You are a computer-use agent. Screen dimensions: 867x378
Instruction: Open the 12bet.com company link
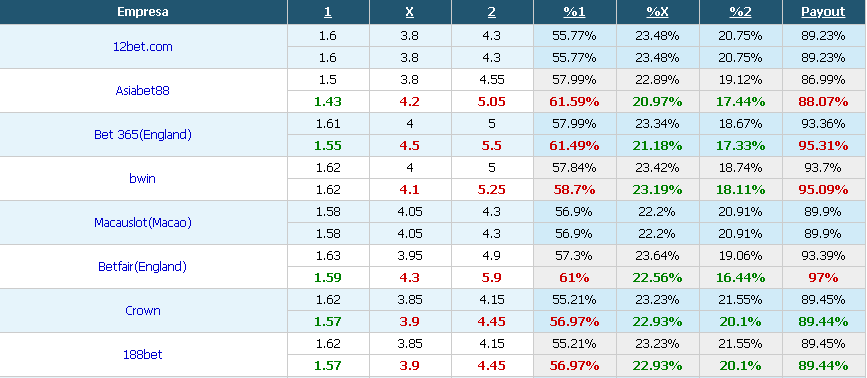point(143,46)
